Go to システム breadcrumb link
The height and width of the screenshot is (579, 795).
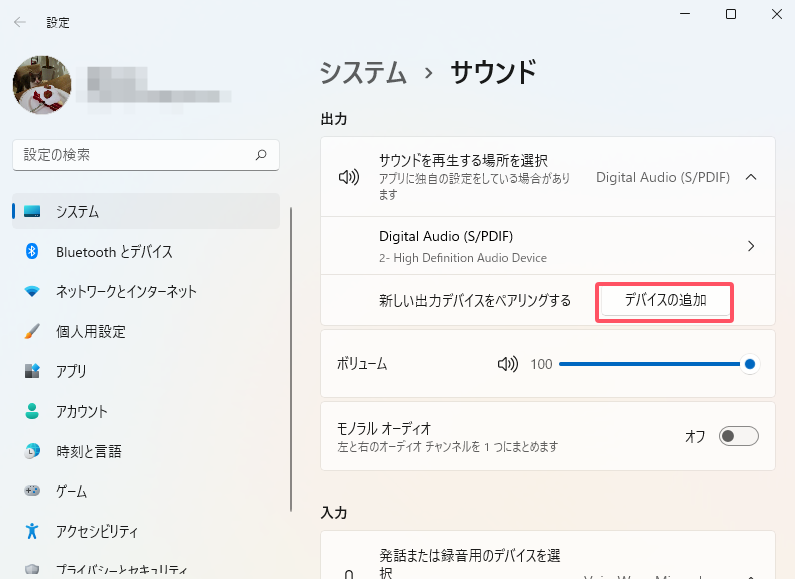point(363,72)
